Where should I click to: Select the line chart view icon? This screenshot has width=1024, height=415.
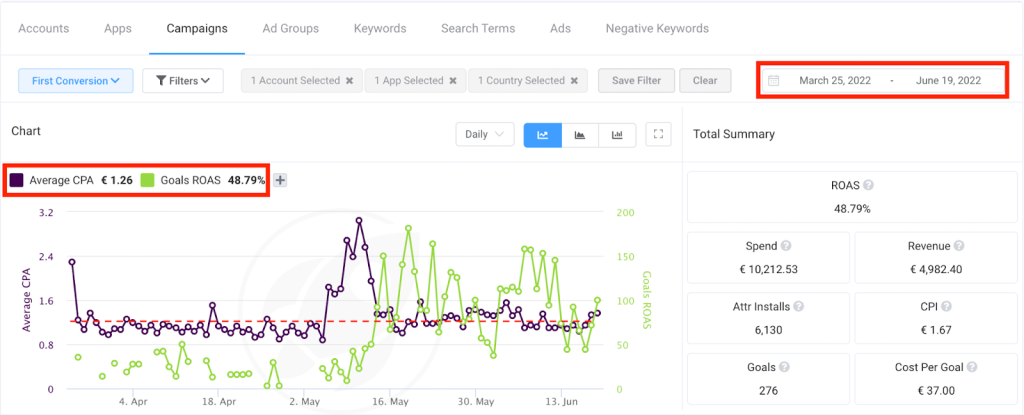pyautogui.click(x=543, y=135)
